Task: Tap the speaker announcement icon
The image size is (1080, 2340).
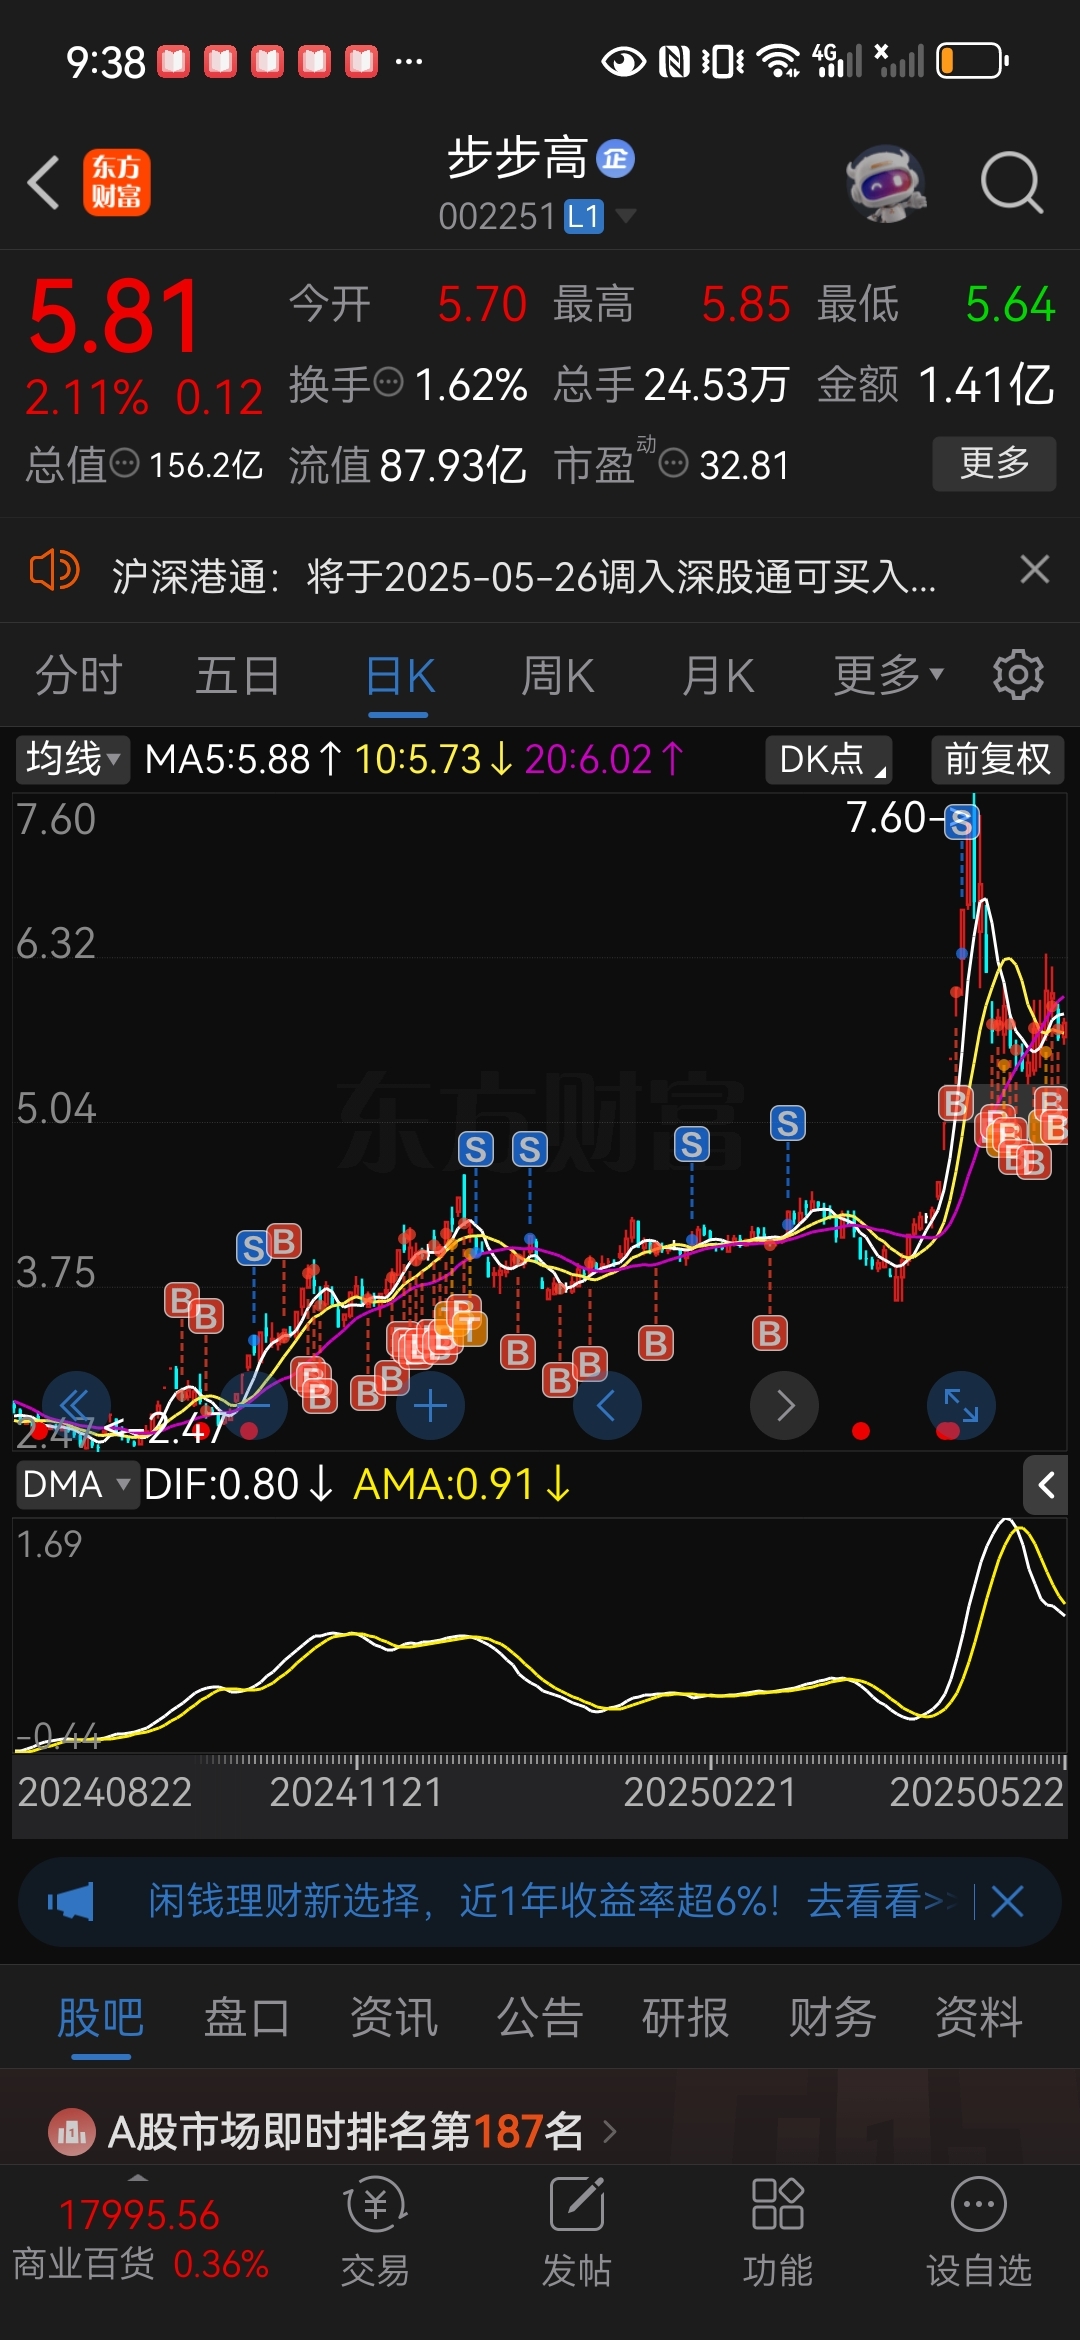Action: [x=54, y=572]
